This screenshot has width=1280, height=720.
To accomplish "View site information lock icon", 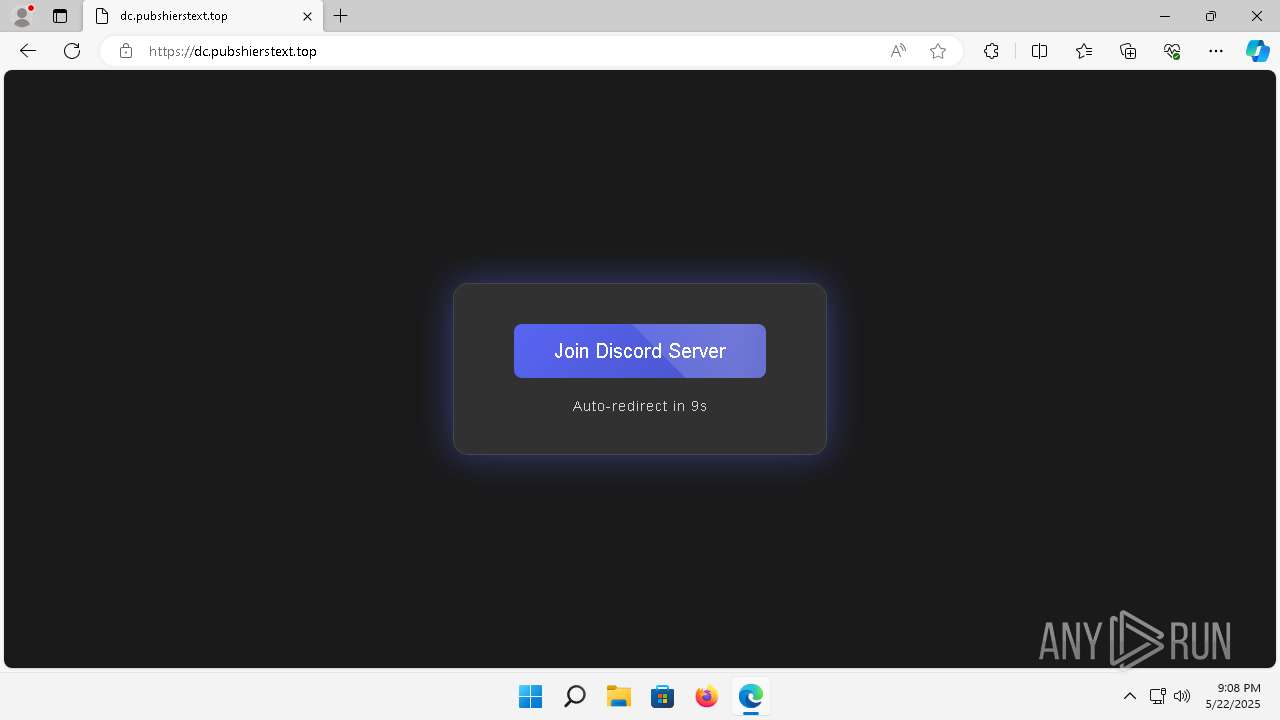I will pos(126,51).
